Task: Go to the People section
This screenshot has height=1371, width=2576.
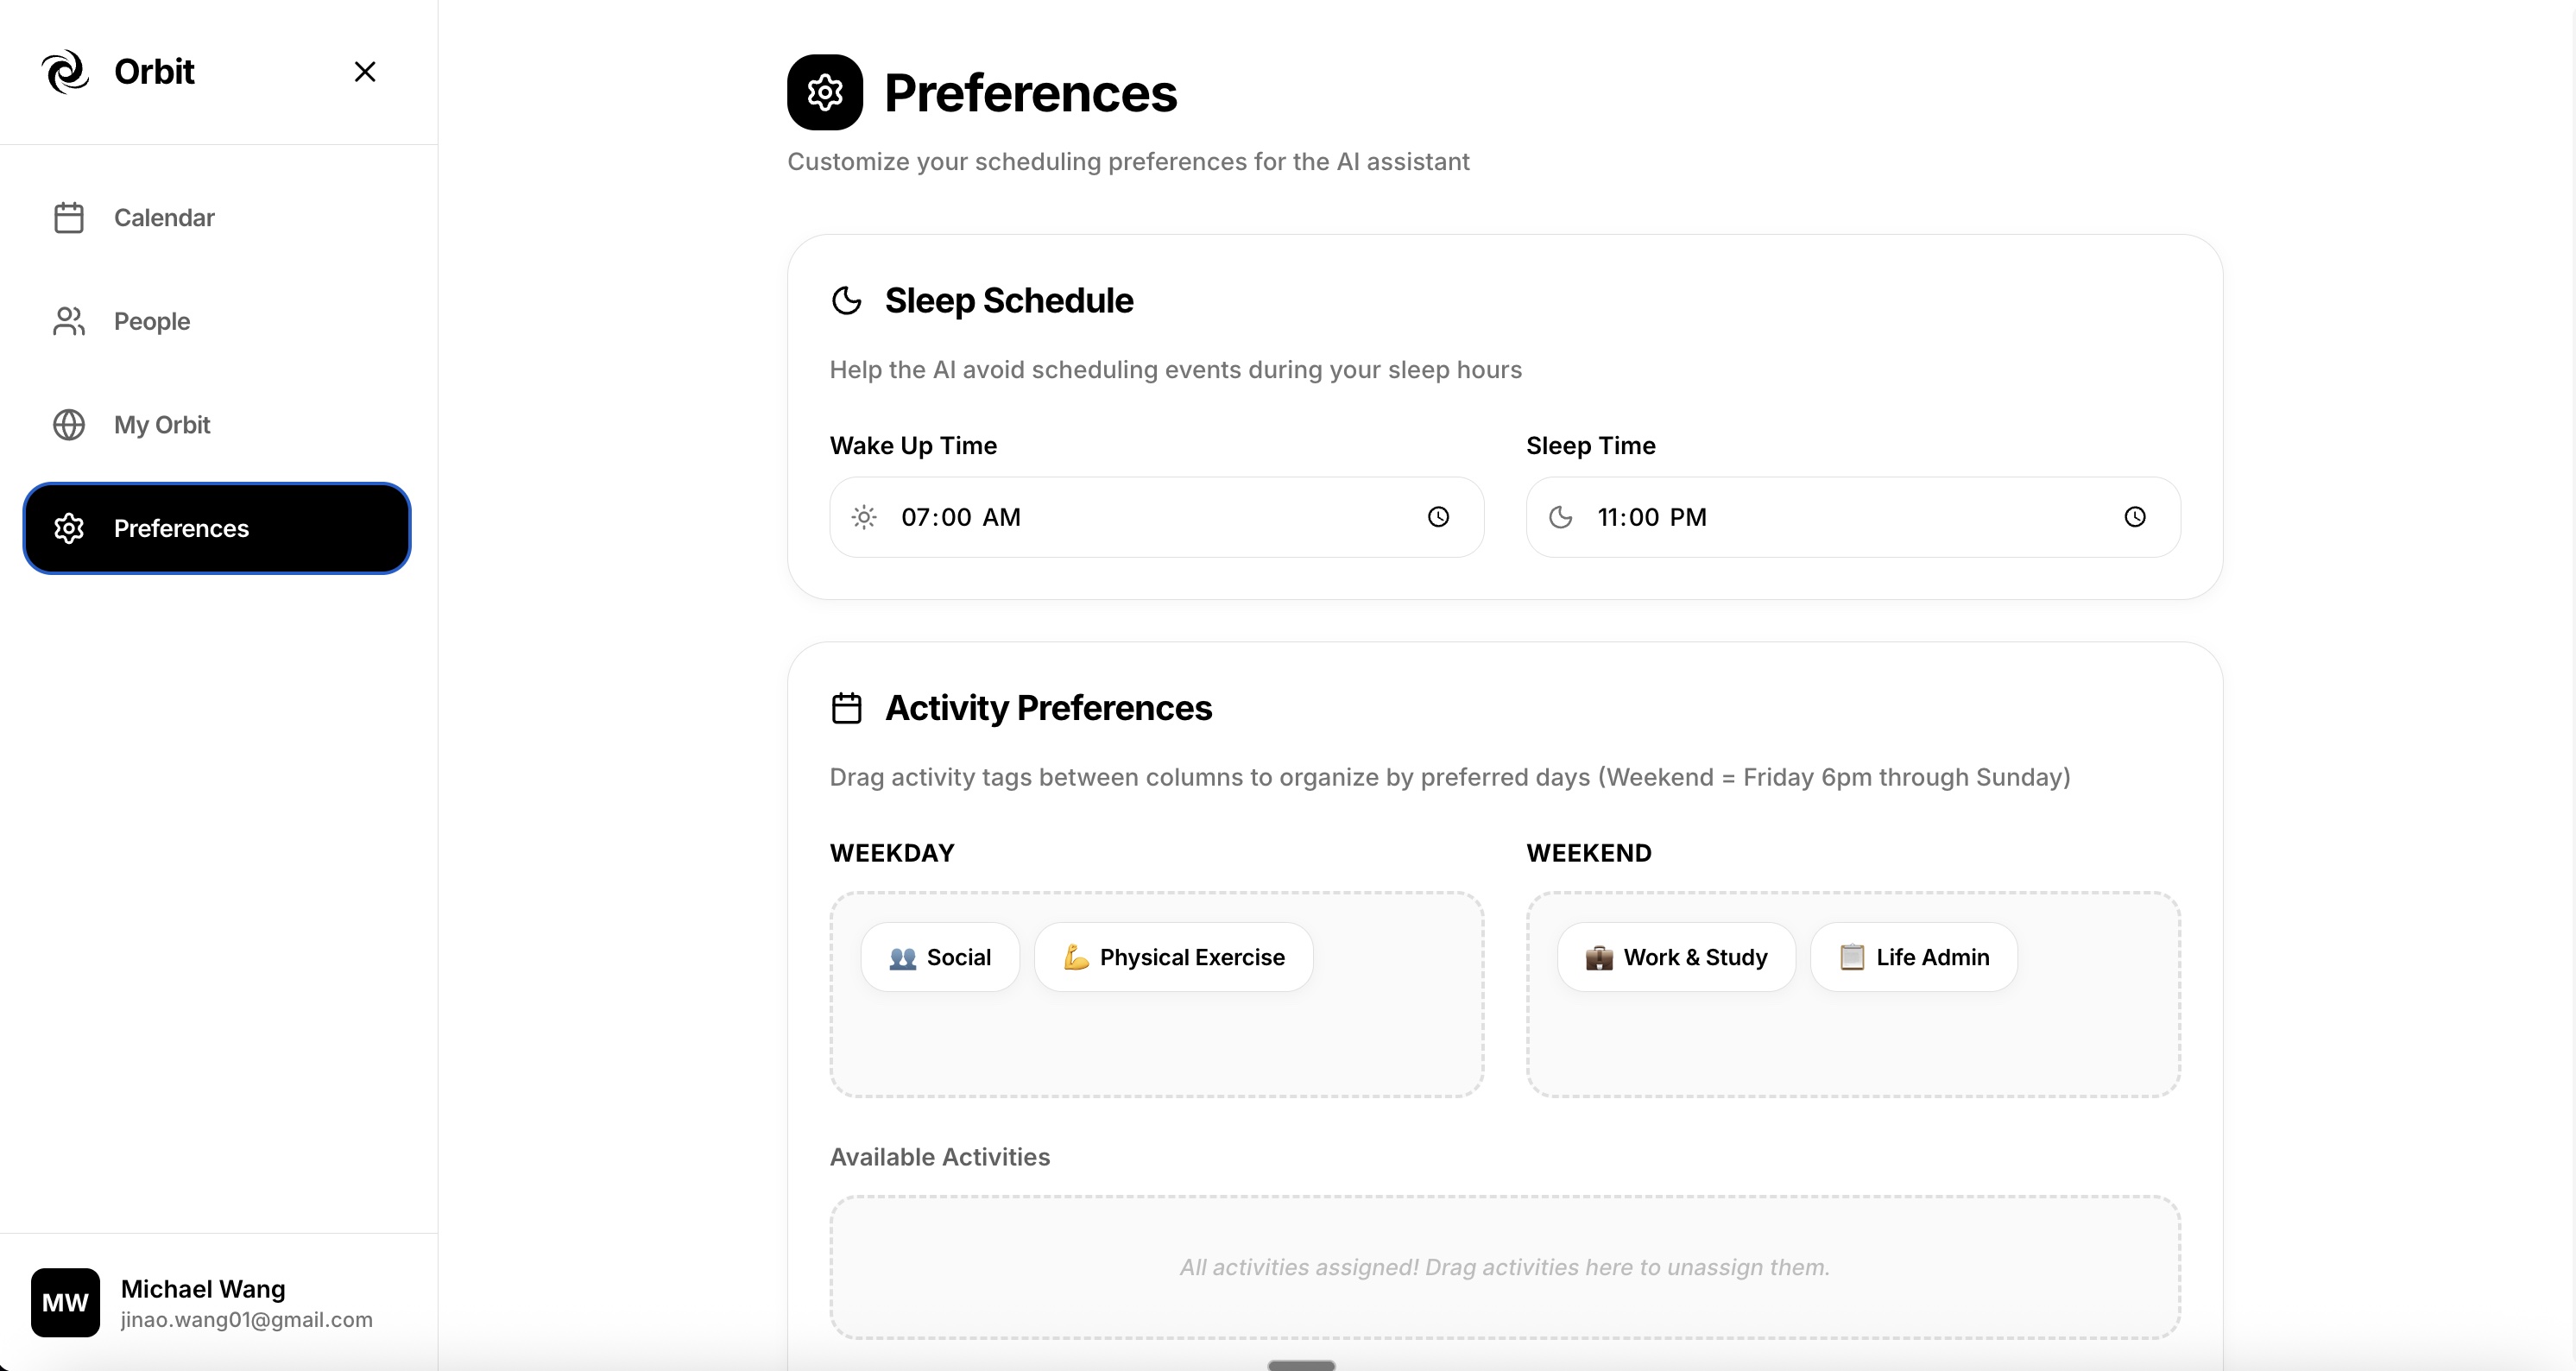Action: (x=151, y=321)
